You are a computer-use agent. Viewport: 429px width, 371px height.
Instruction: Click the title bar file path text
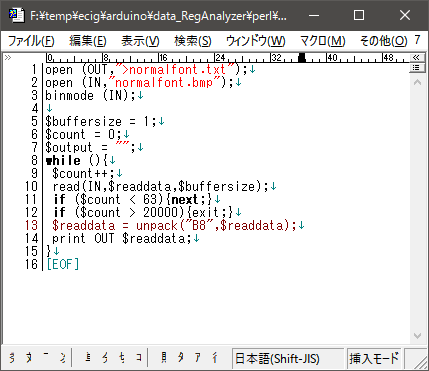[x=158, y=16]
